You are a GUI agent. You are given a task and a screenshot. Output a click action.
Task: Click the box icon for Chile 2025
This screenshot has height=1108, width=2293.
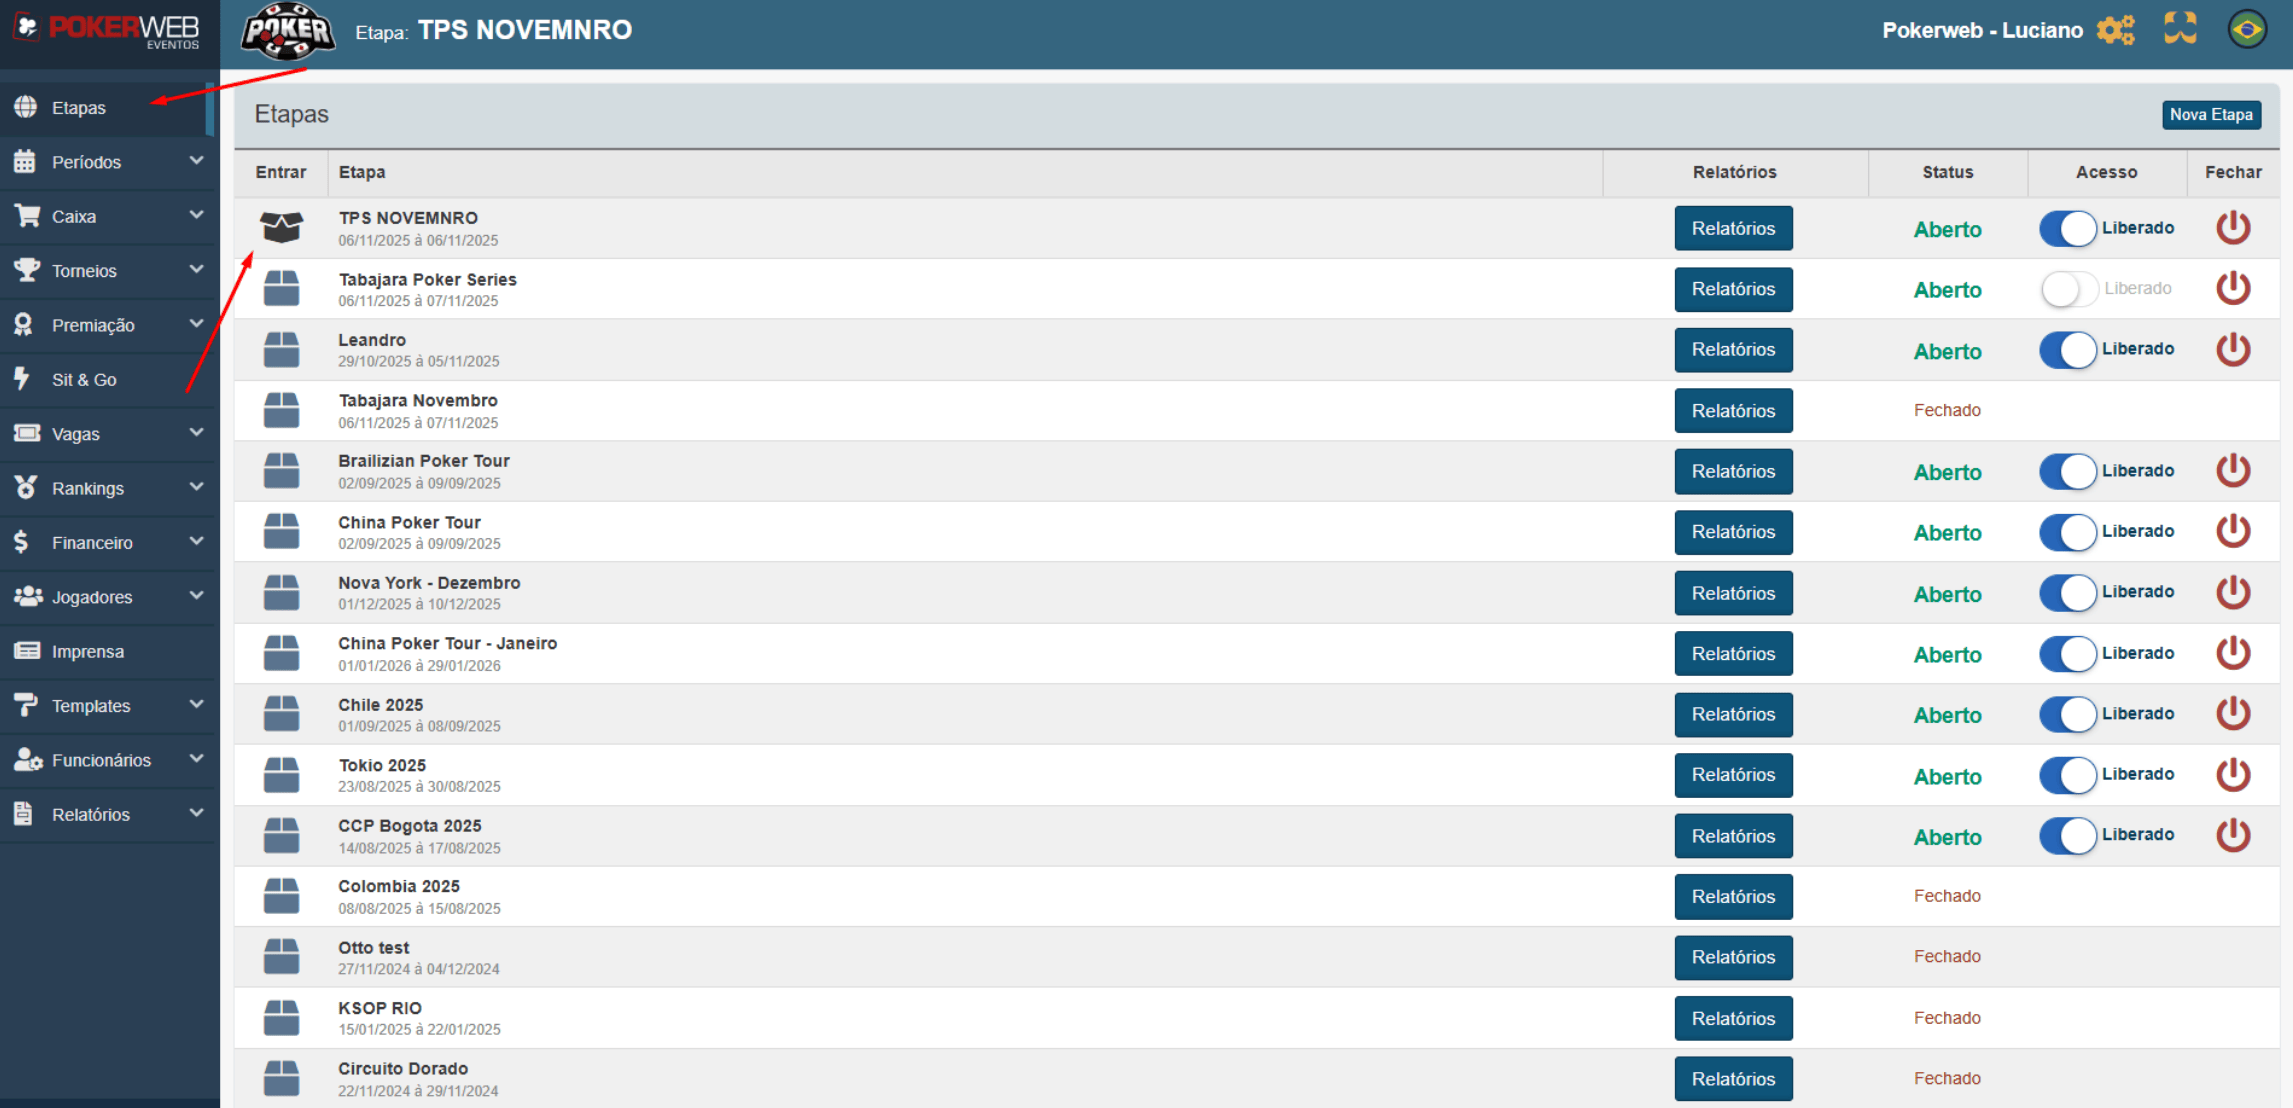coord(281,714)
